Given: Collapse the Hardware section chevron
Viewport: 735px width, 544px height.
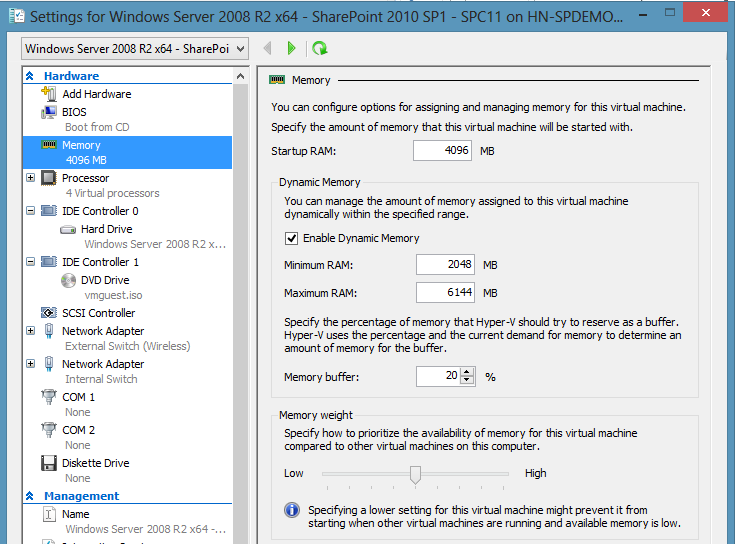Looking at the screenshot, I should coord(30,75).
